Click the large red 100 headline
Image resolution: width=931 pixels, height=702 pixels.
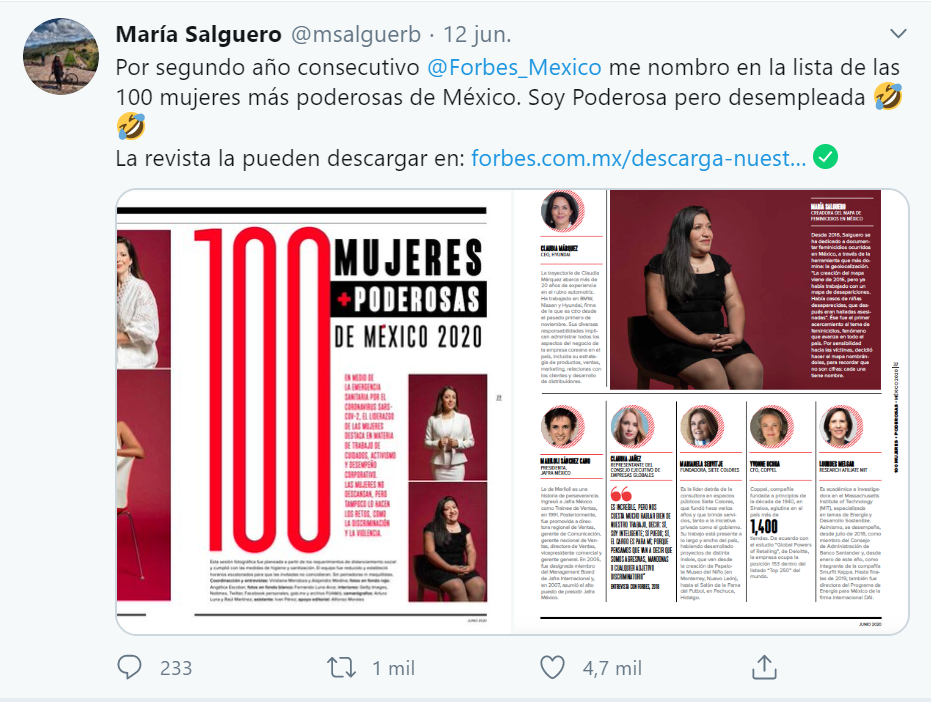(x=262, y=390)
